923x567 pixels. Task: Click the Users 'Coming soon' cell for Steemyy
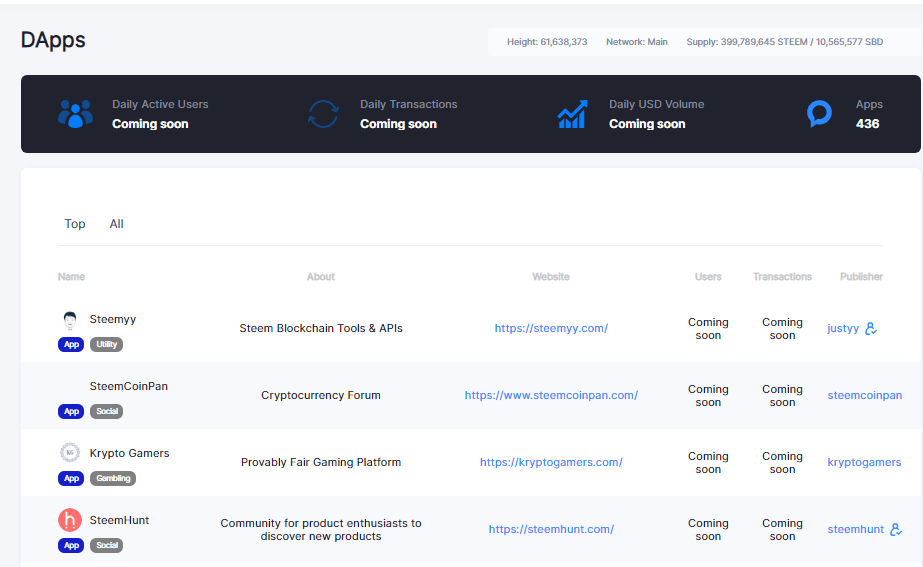pyautogui.click(x=708, y=329)
